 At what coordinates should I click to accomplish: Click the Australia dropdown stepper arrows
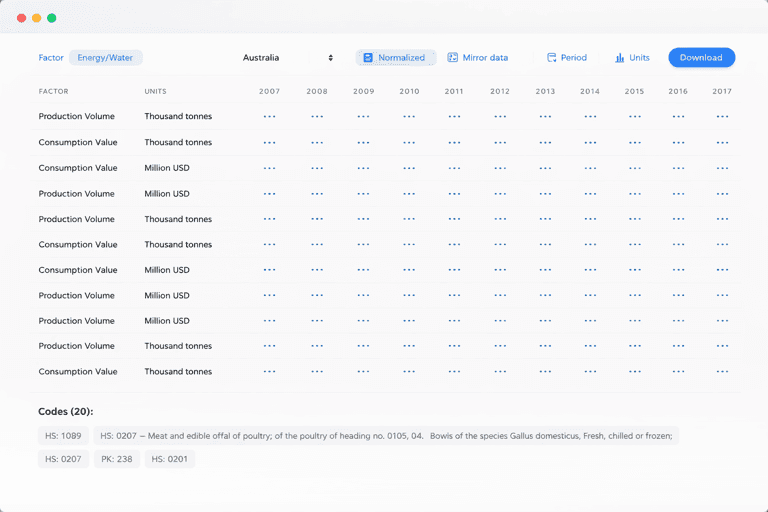[x=330, y=58]
